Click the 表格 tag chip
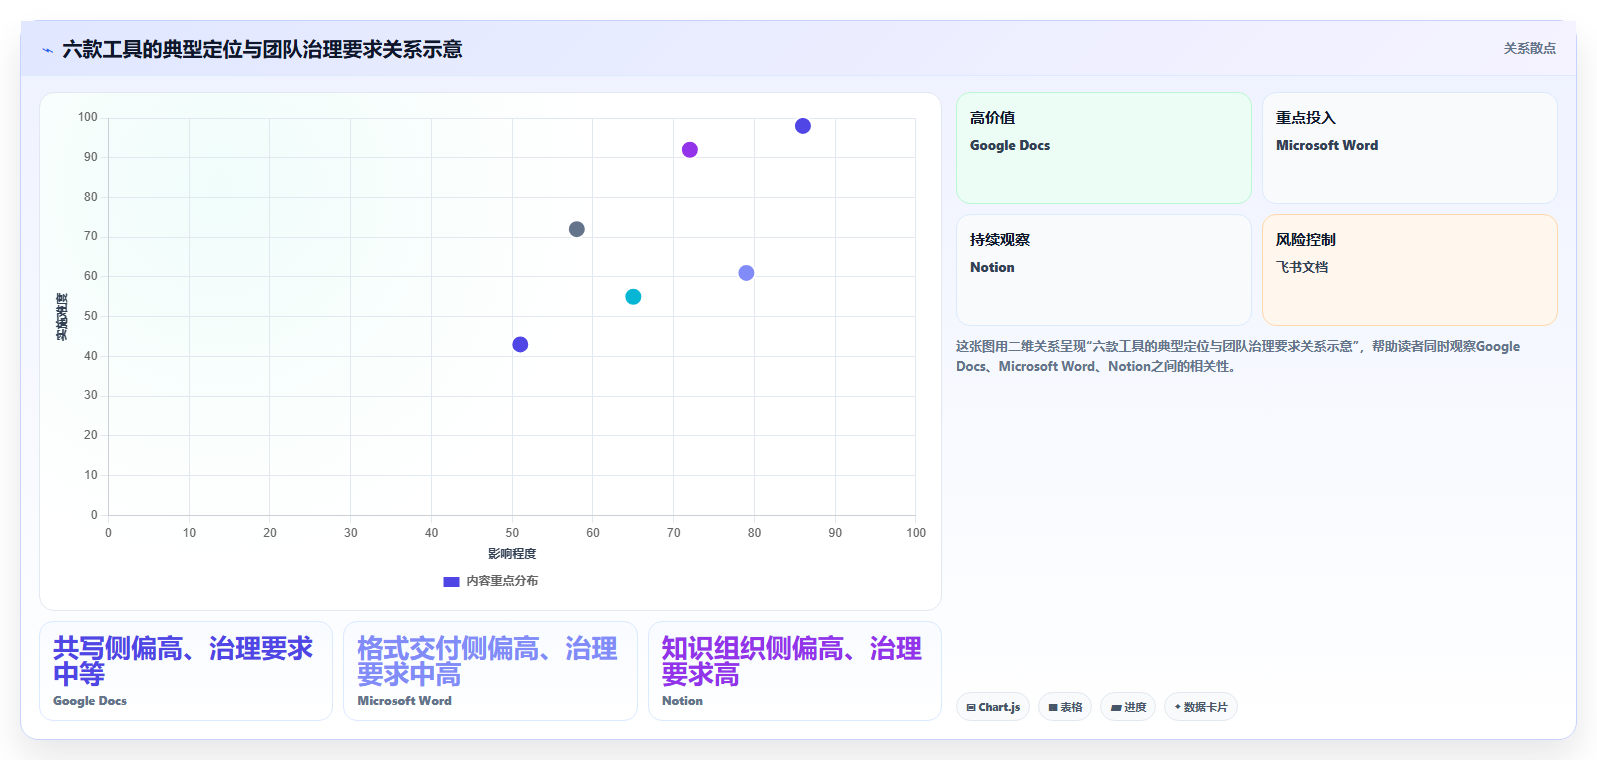 click(1065, 707)
